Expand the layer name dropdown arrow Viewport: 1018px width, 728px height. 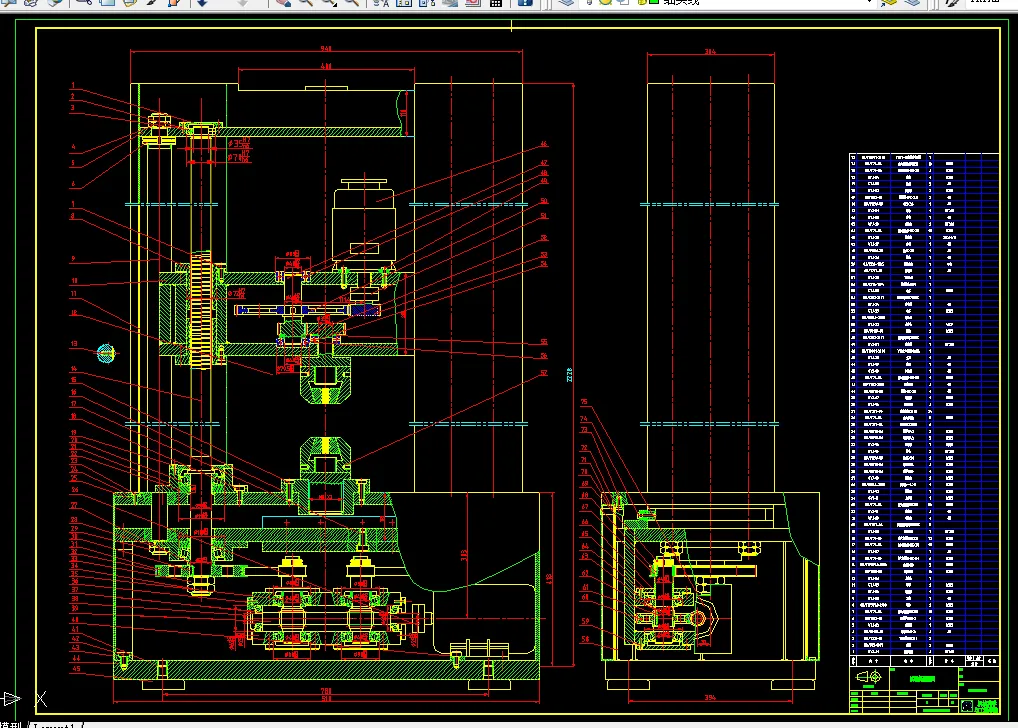click(x=869, y=3)
